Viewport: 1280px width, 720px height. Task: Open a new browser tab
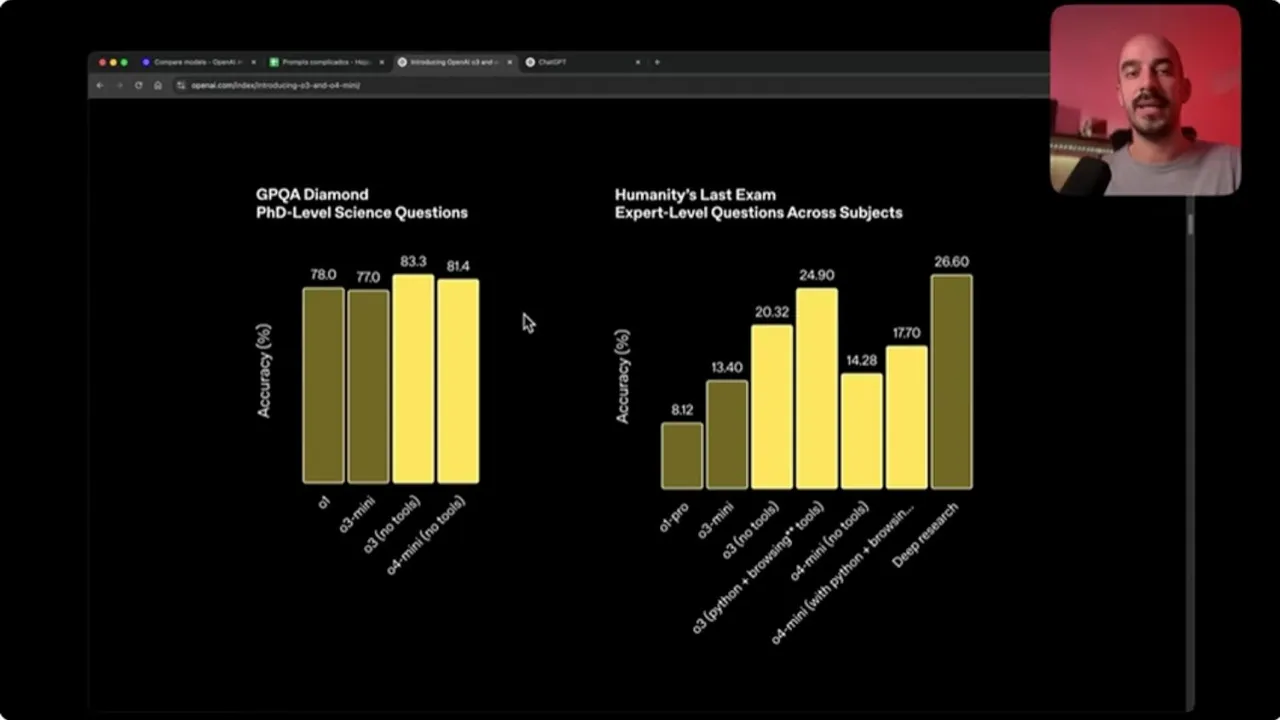[657, 62]
